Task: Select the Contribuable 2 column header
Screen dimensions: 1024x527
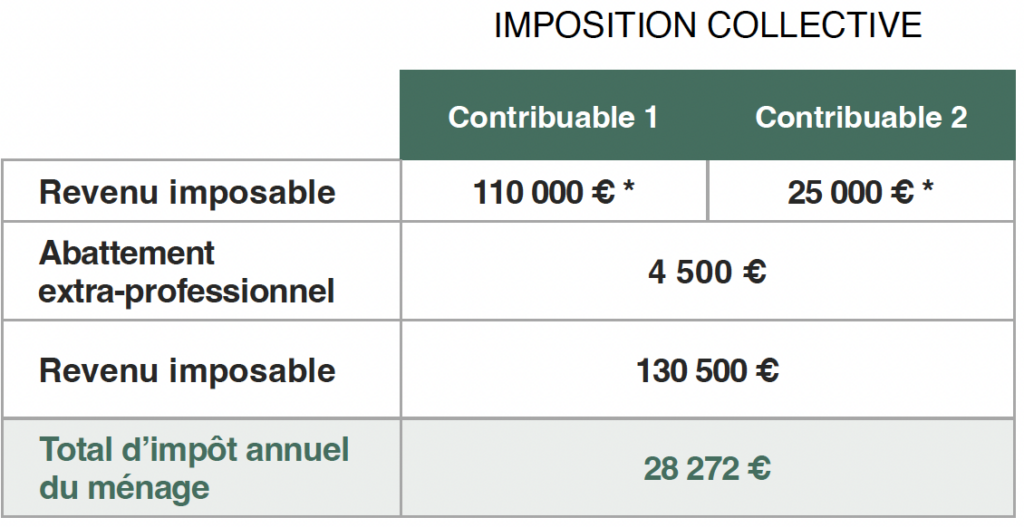Action: (x=861, y=117)
